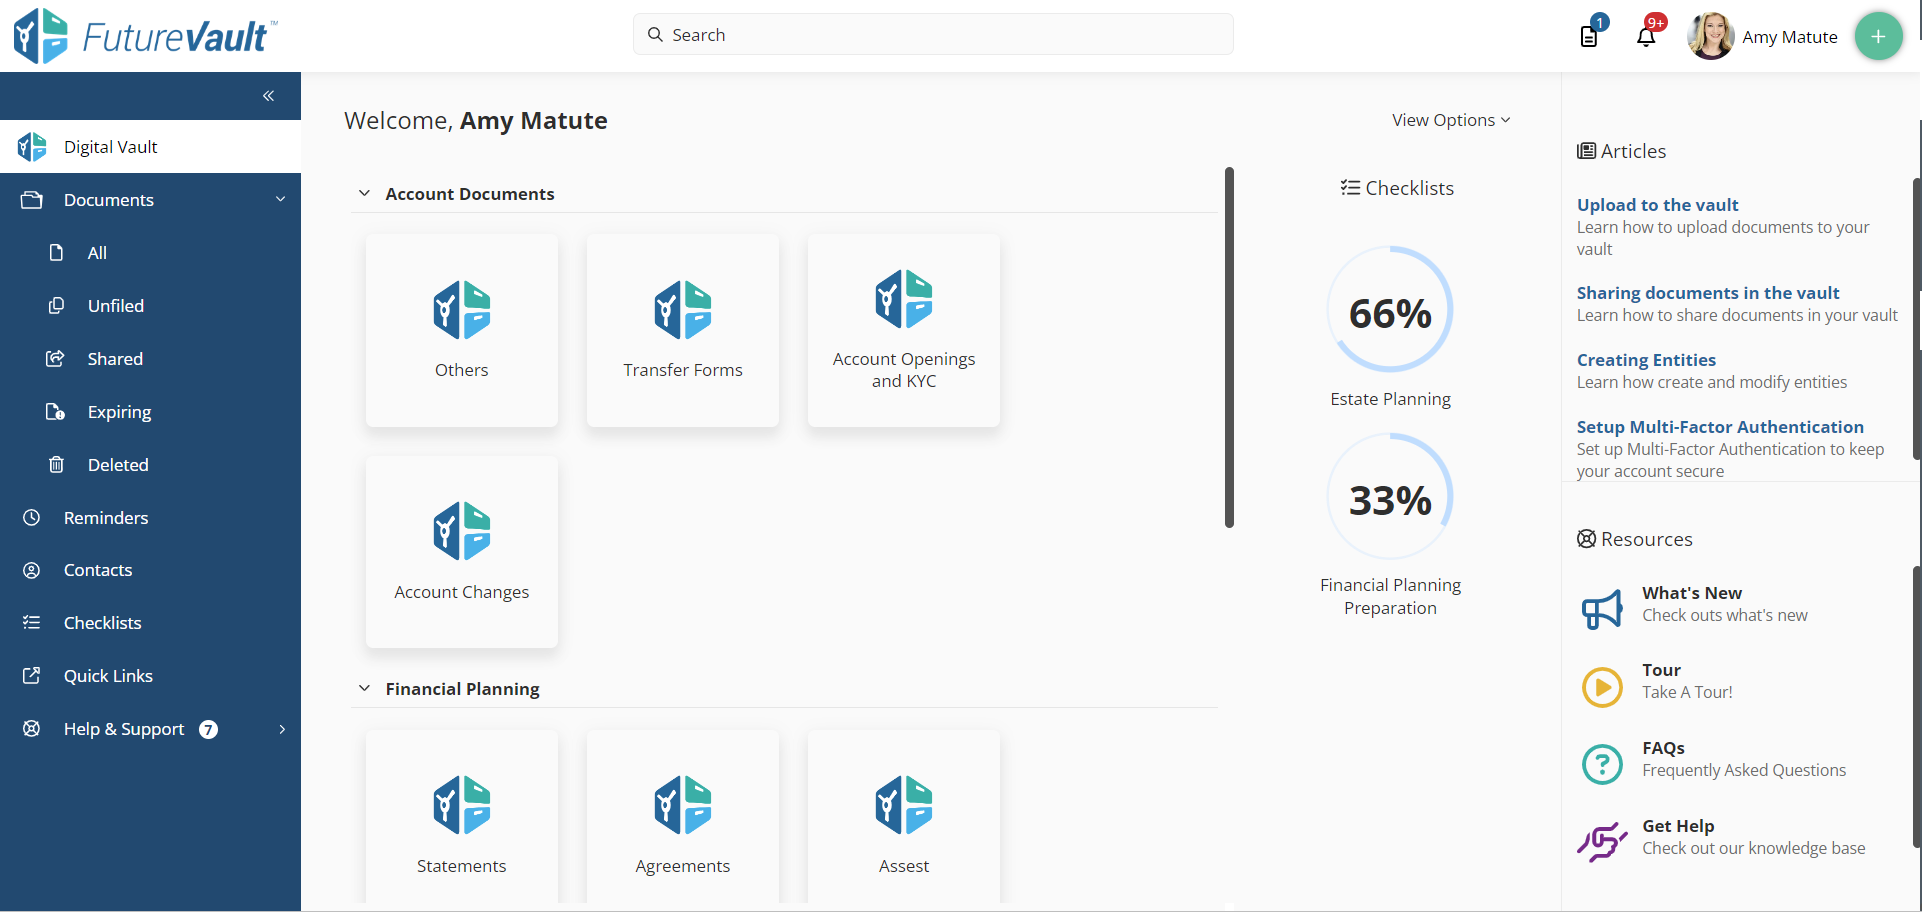Click the Quick Links external-link icon
Viewport: 1922px width, 912px height.
click(x=32, y=676)
